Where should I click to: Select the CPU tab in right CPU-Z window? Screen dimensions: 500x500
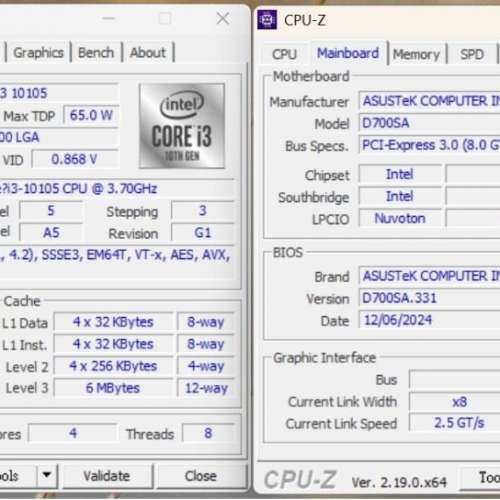pos(284,54)
